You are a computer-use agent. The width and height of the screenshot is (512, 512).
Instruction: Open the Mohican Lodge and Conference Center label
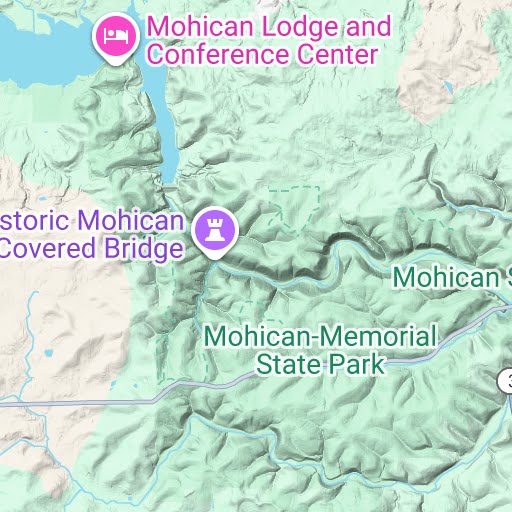[269, 40]
